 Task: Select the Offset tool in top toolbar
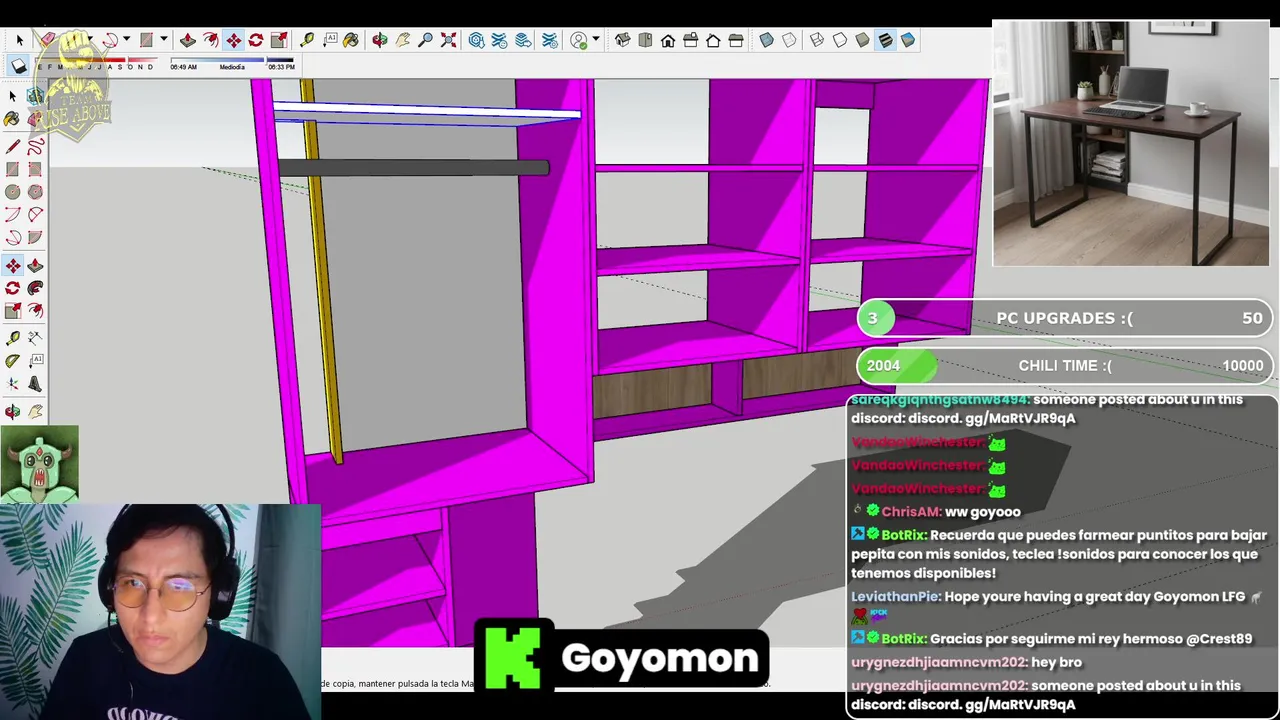[x=211, y=40]
